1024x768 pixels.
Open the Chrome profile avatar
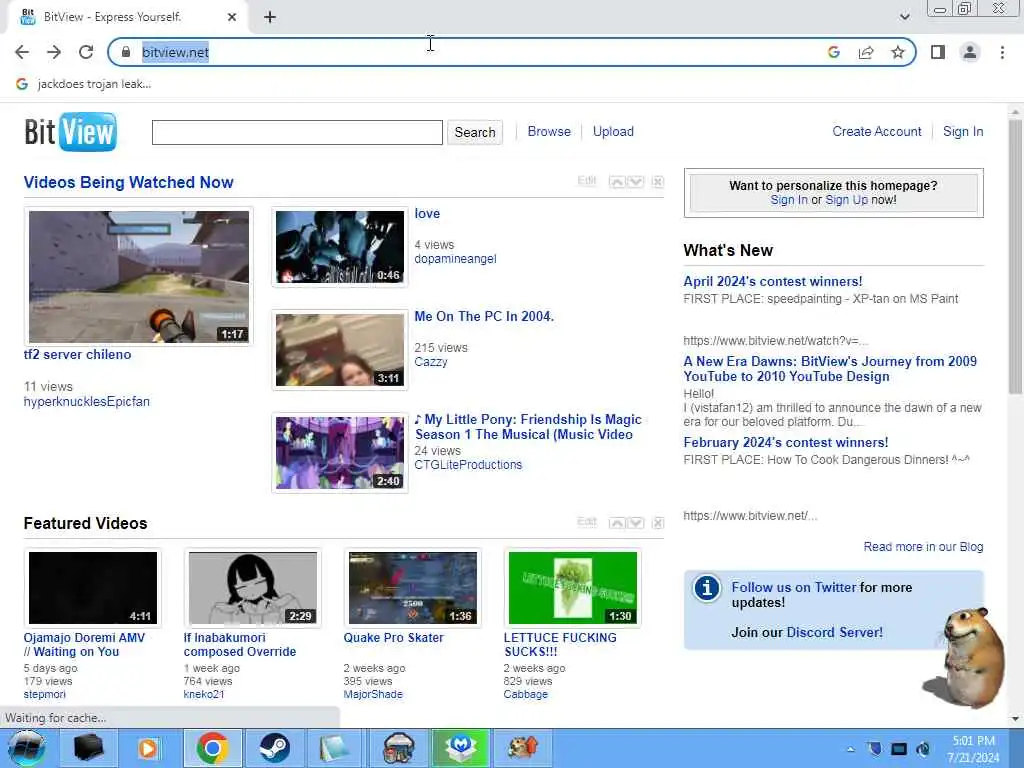[x=970, y=52]
